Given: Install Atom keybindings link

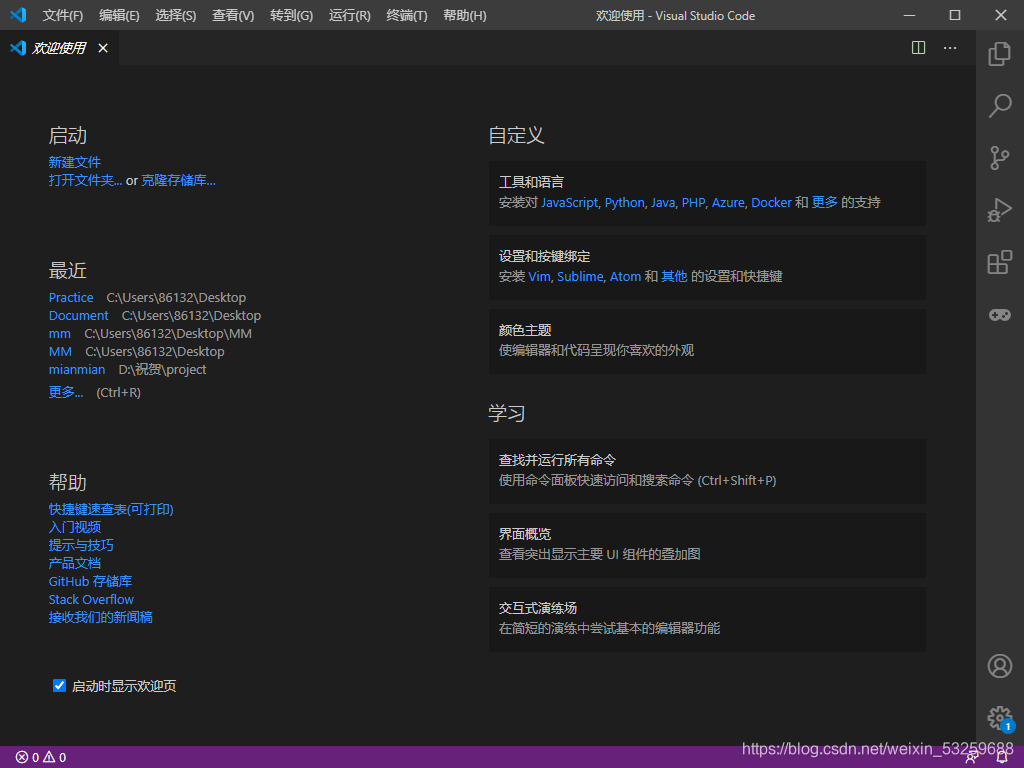Looking at the screenshot, I should coord(625,276).
